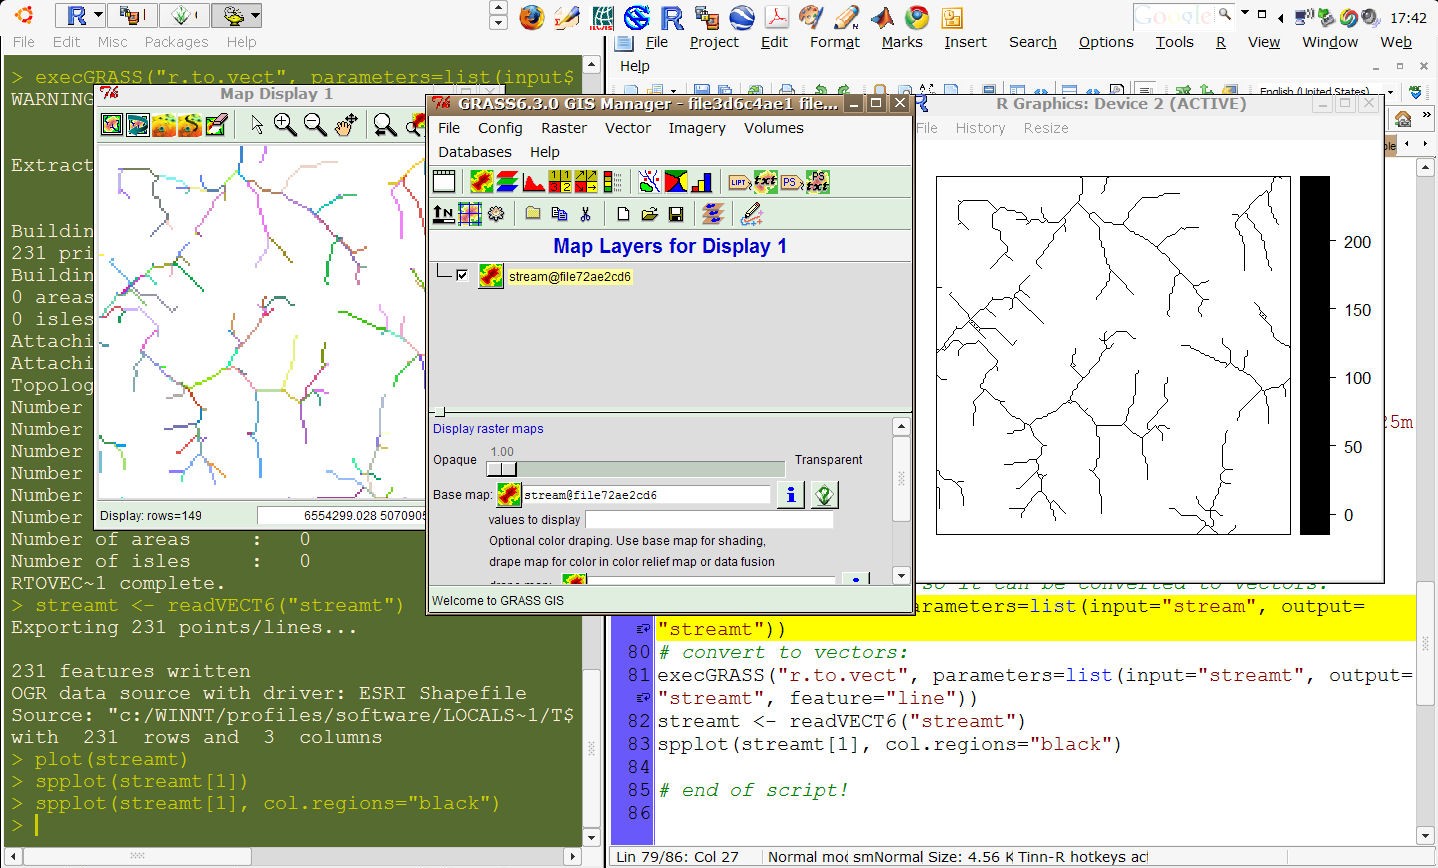Image resolution: width=1438 pixels, height=868 pixels.
Task: Click the pointer arrow tool in Map Display
Action: tap(257, 124)
